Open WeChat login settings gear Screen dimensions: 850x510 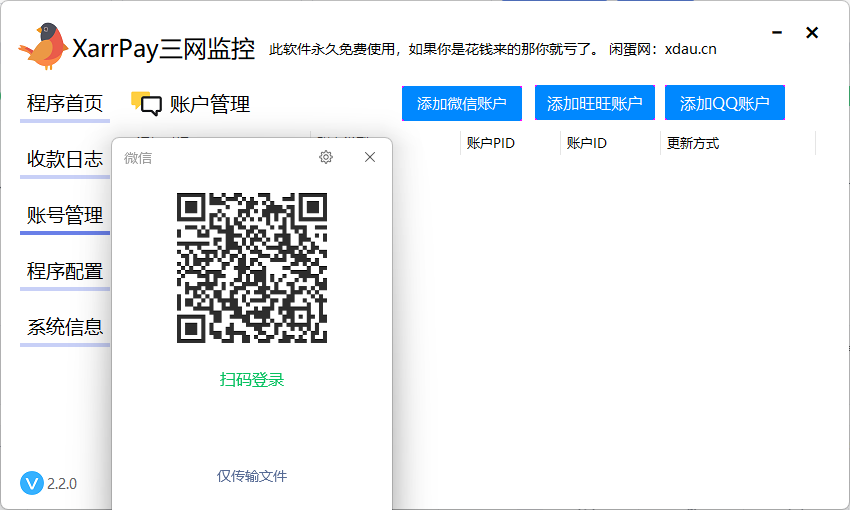(x=326, y=157)
